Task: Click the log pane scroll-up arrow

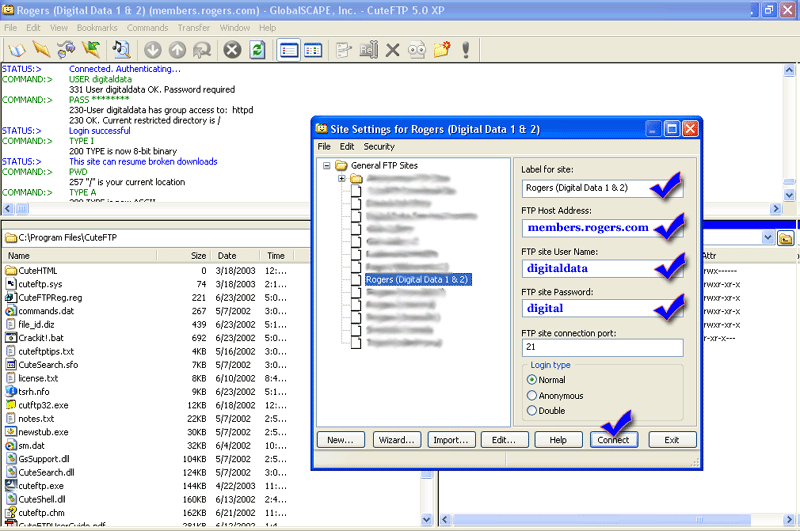Action: point(789,70)
